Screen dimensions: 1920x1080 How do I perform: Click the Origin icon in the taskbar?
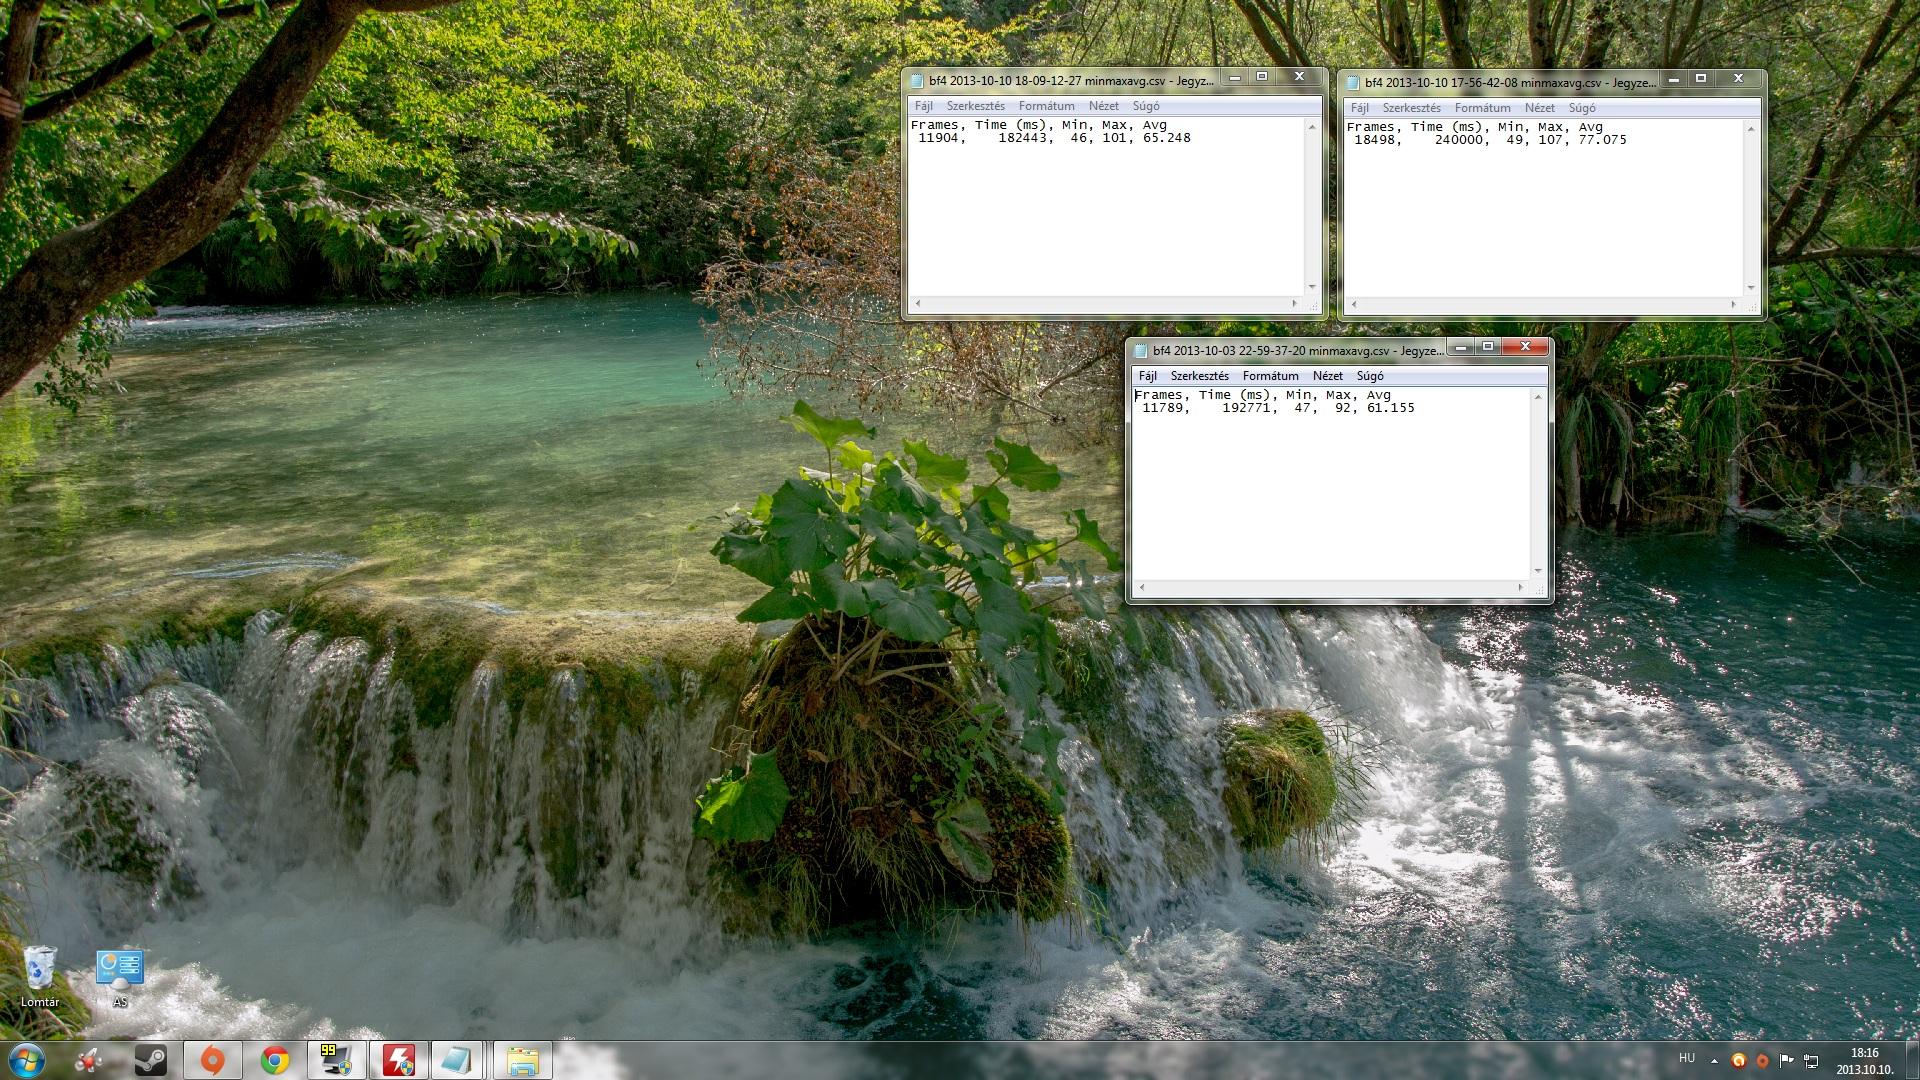pyautogui.click(x=213, y=1060)
